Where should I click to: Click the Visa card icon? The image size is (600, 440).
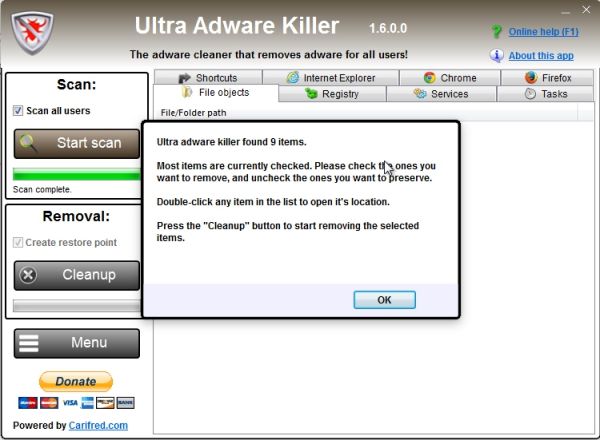tap(70, 403)
